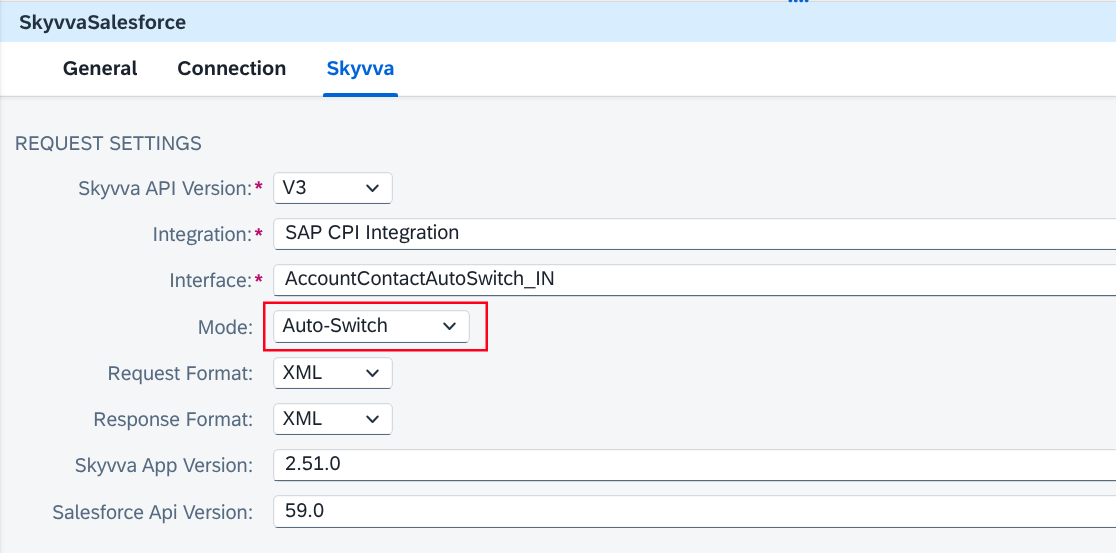Click the Integration input field
Viewport: 1116px width, 553px height.
695,233
